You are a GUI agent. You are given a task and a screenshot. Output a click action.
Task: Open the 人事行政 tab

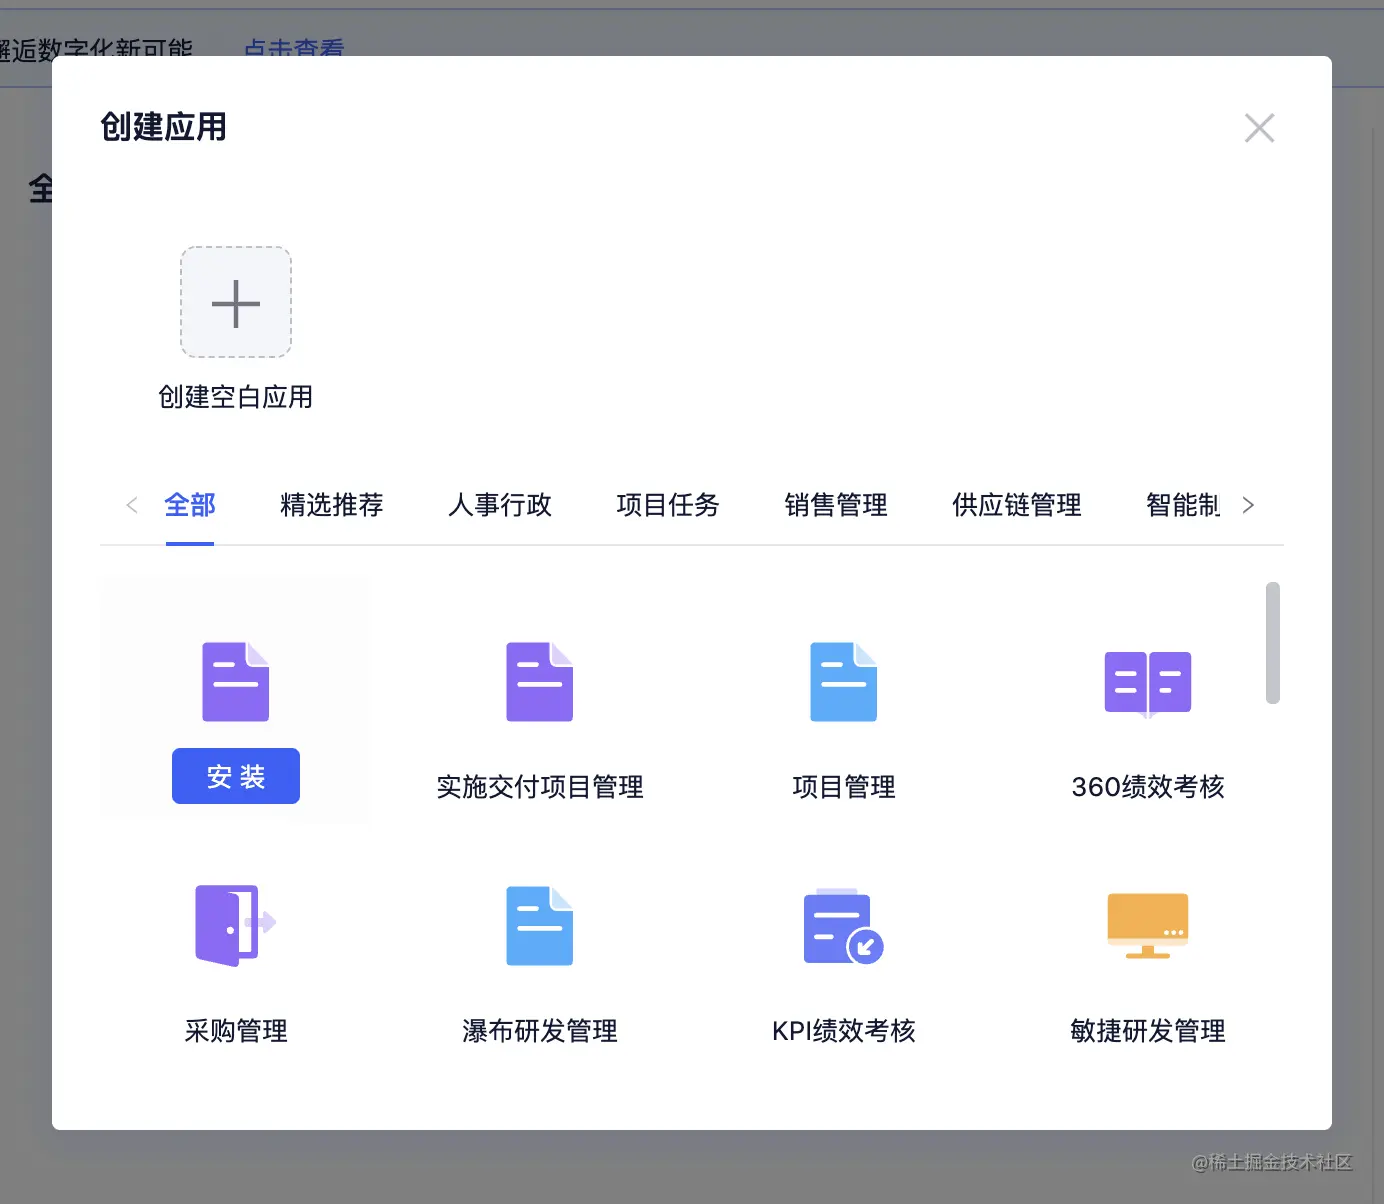coord(500,505)
